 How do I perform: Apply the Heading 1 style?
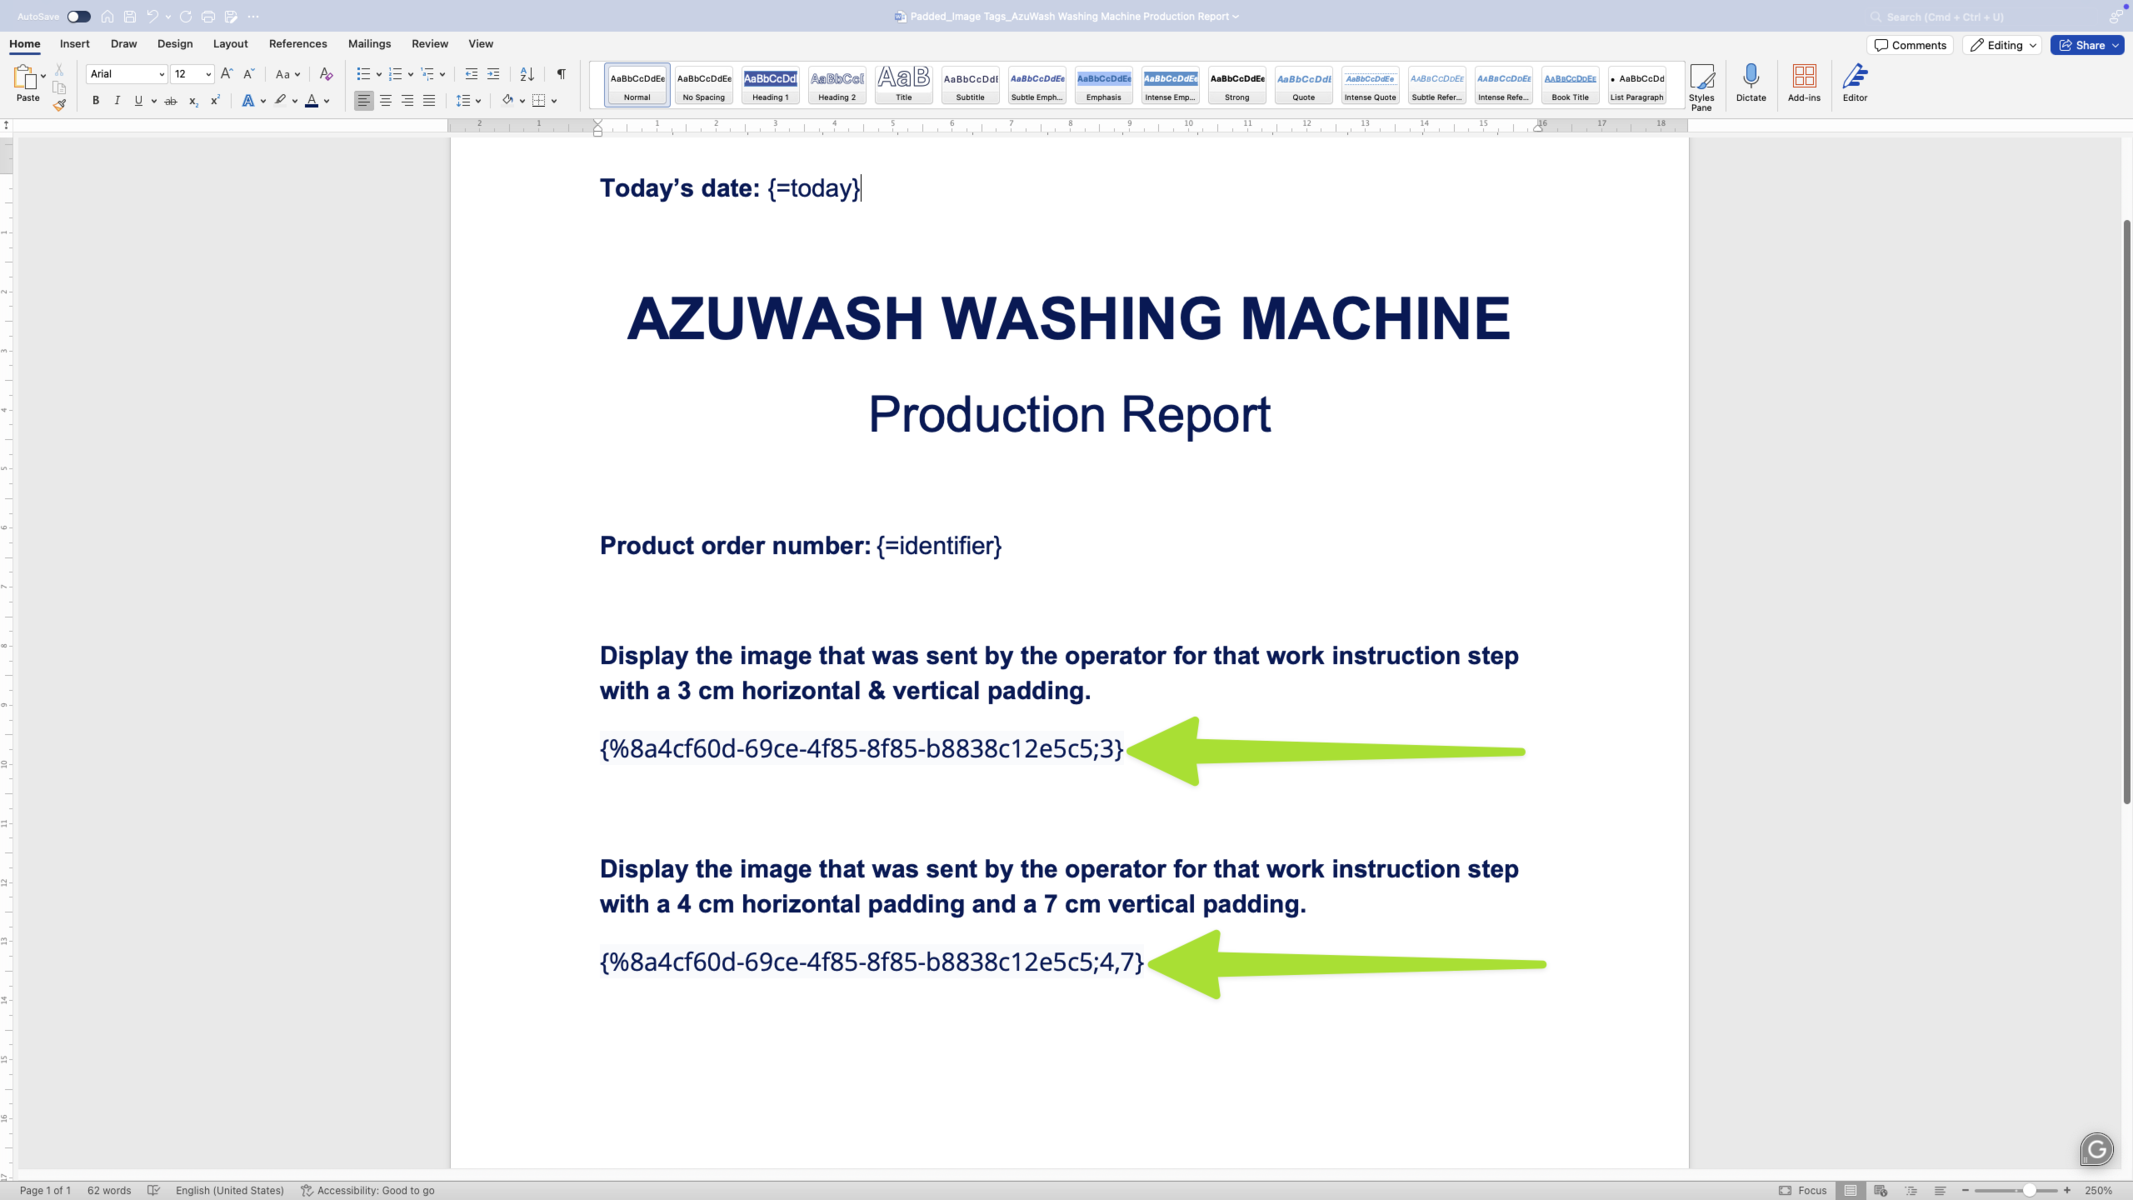click(x=769, y=85)
